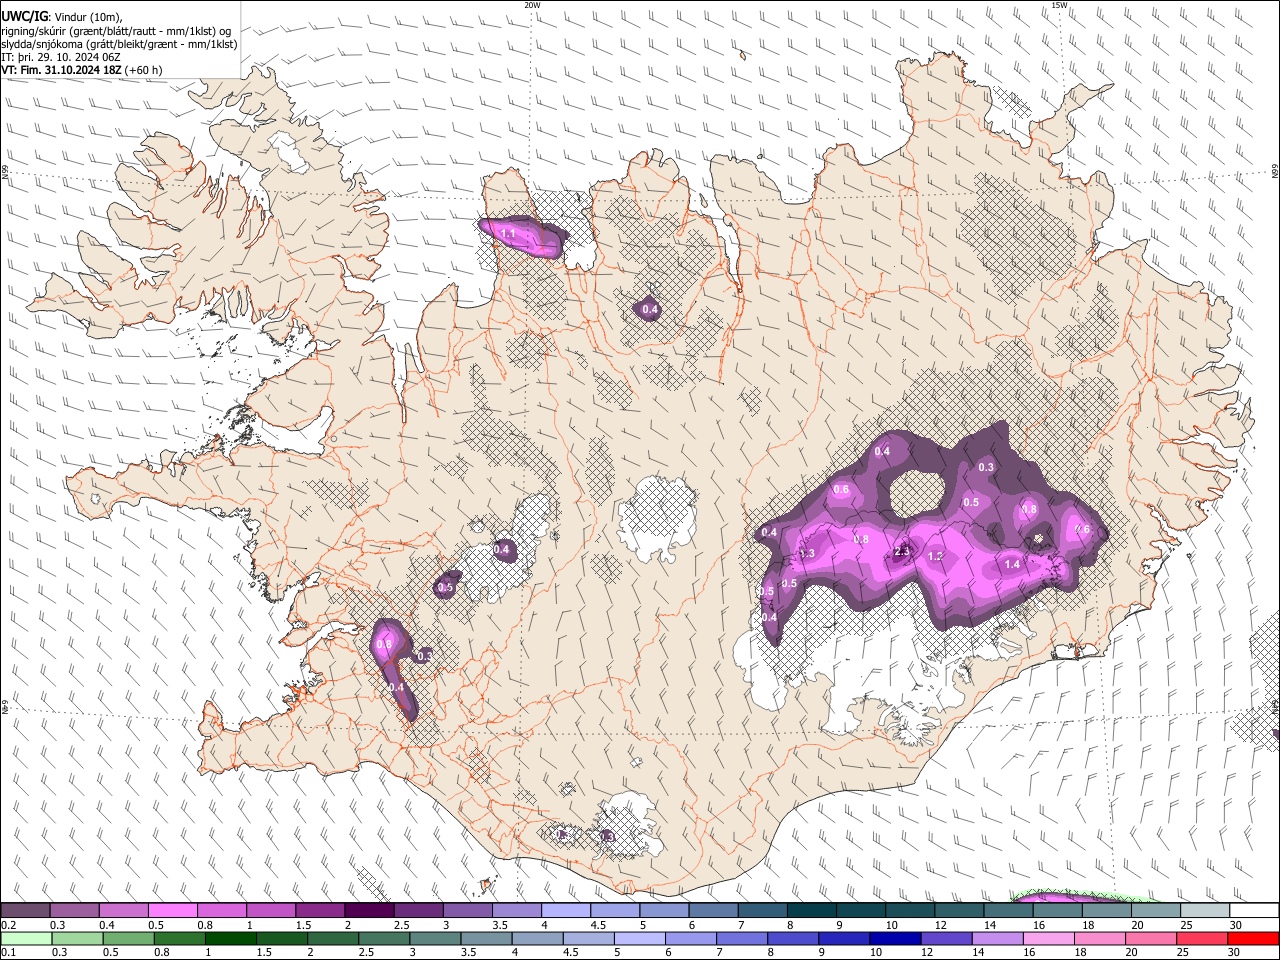Click the pale green 0.1 swatch in lower legend
This screenshot has height=960, width=1280.
coord(25,938)
